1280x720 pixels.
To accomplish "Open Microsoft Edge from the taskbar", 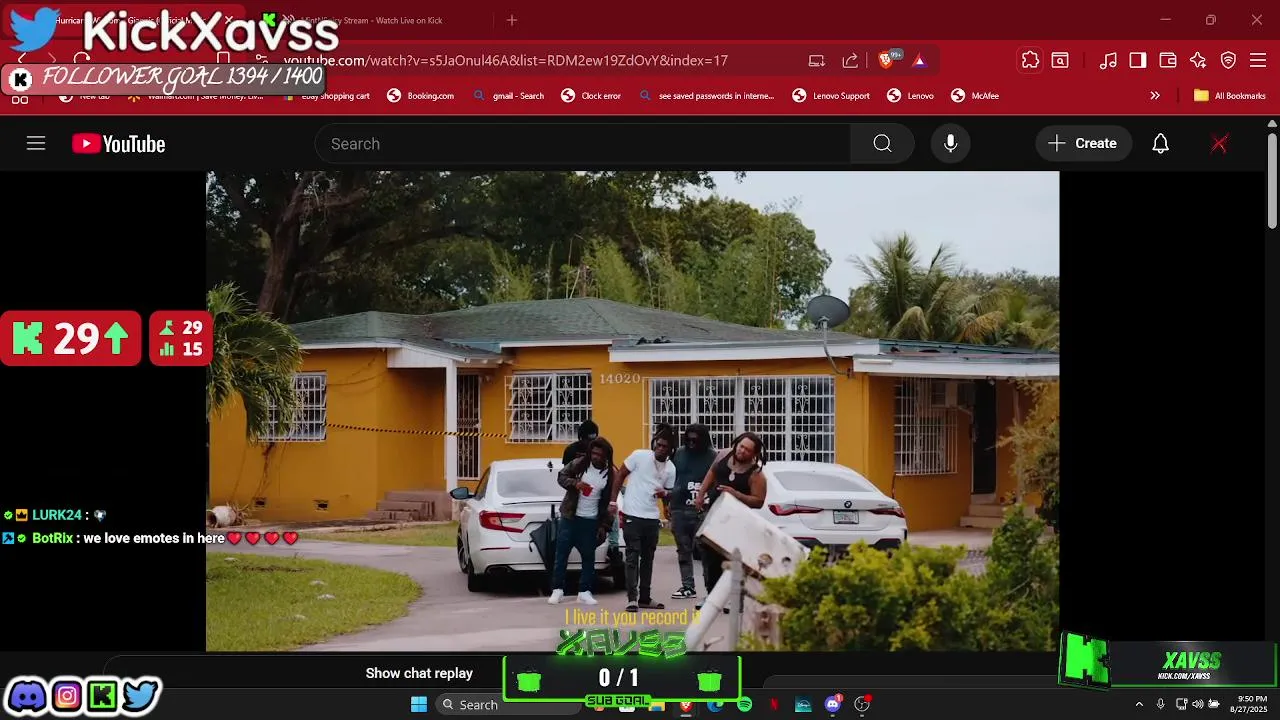I will click(715, 705).
